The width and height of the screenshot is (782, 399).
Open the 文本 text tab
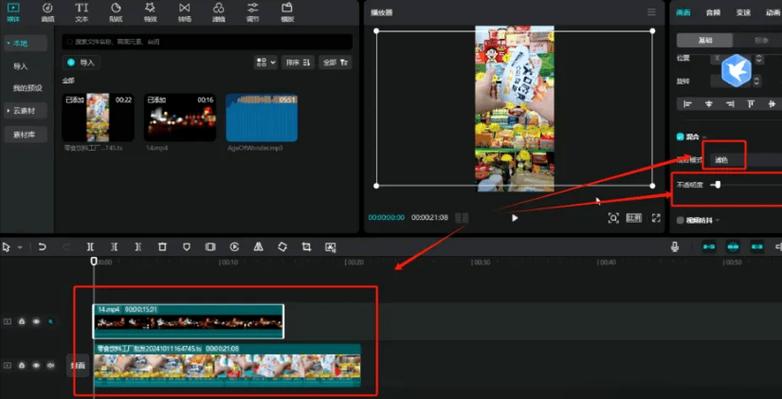pos(81,12)
